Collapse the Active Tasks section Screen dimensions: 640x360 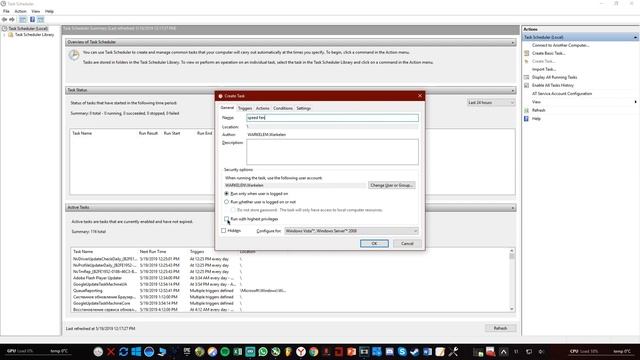pyautogui.click(x=513, y=208)
